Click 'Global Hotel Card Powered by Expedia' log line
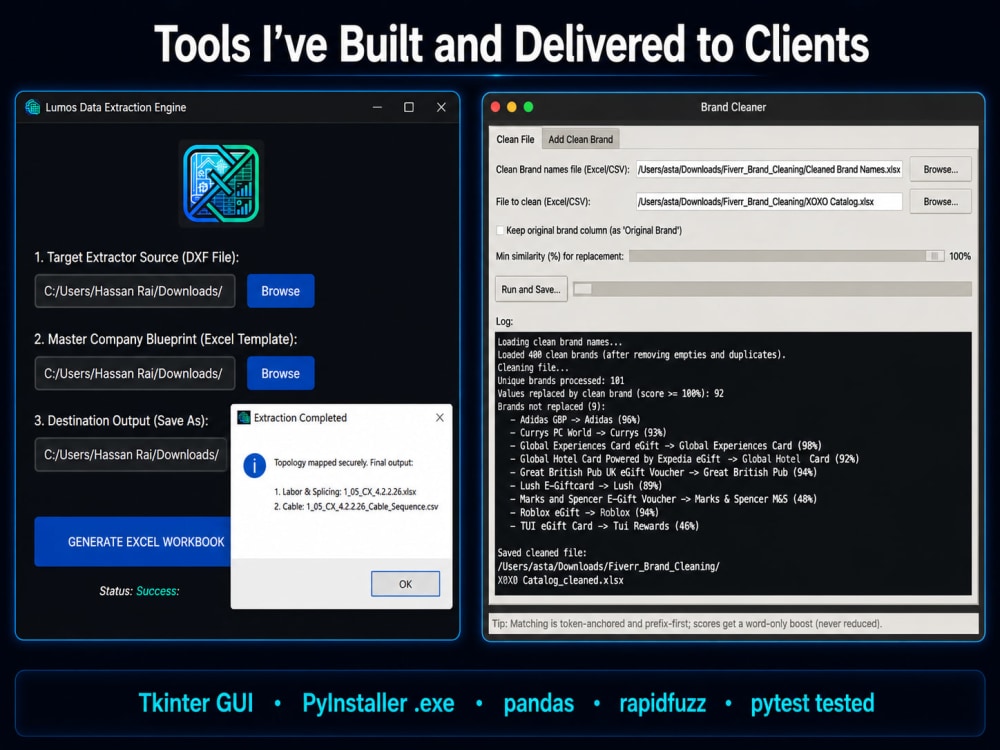The height and width of the screenshot is (750, 1000). 684,459
